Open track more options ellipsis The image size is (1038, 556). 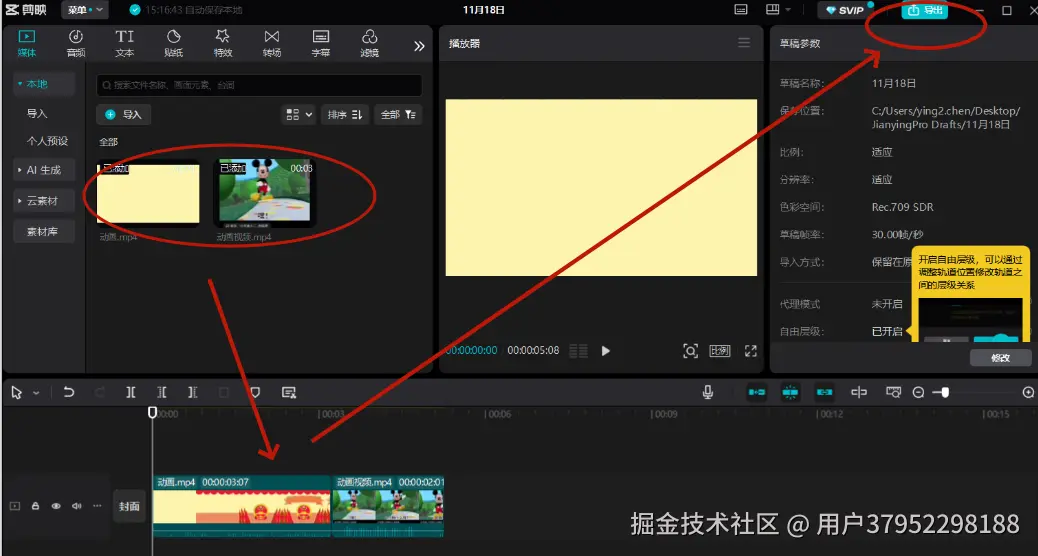[x=97, y=506]
